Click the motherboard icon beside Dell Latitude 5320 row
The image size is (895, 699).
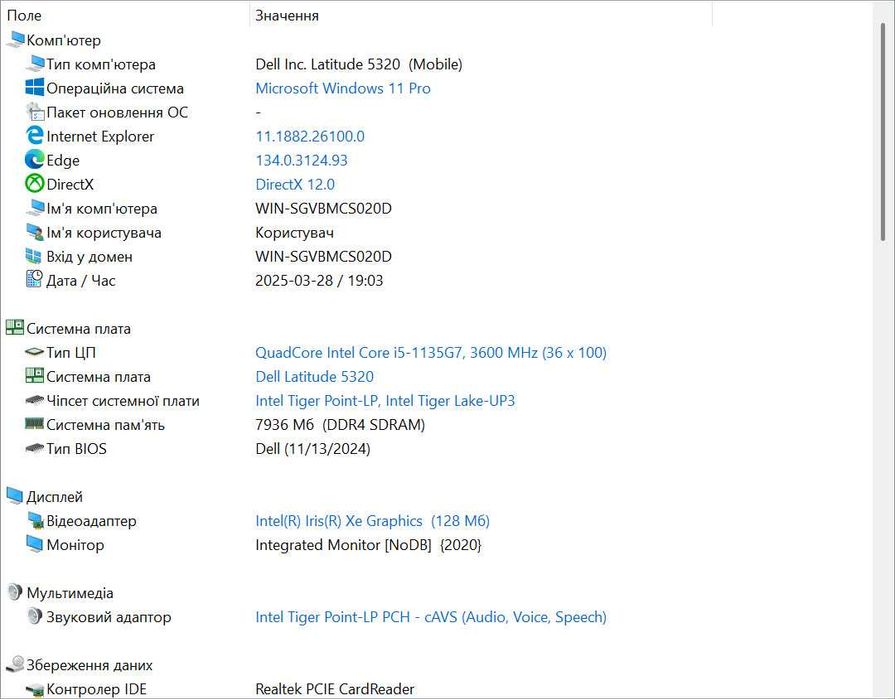click(35, 375)
